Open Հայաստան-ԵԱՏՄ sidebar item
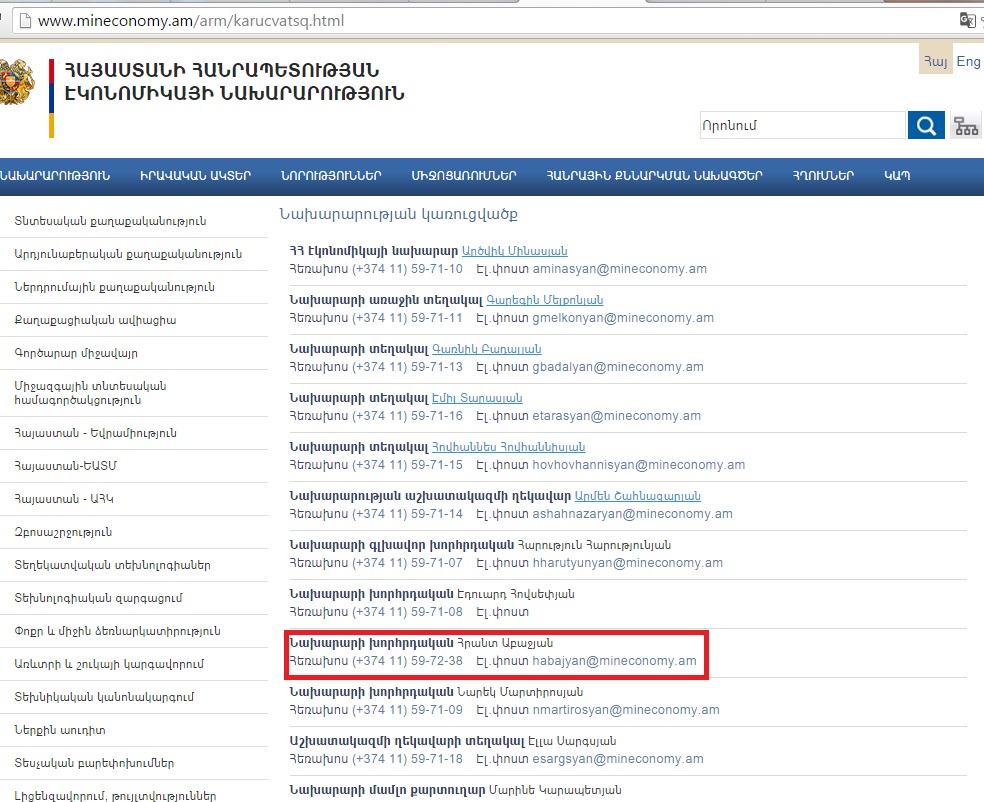The width and height of the screenshot is (984, 802). pos(65,466)
